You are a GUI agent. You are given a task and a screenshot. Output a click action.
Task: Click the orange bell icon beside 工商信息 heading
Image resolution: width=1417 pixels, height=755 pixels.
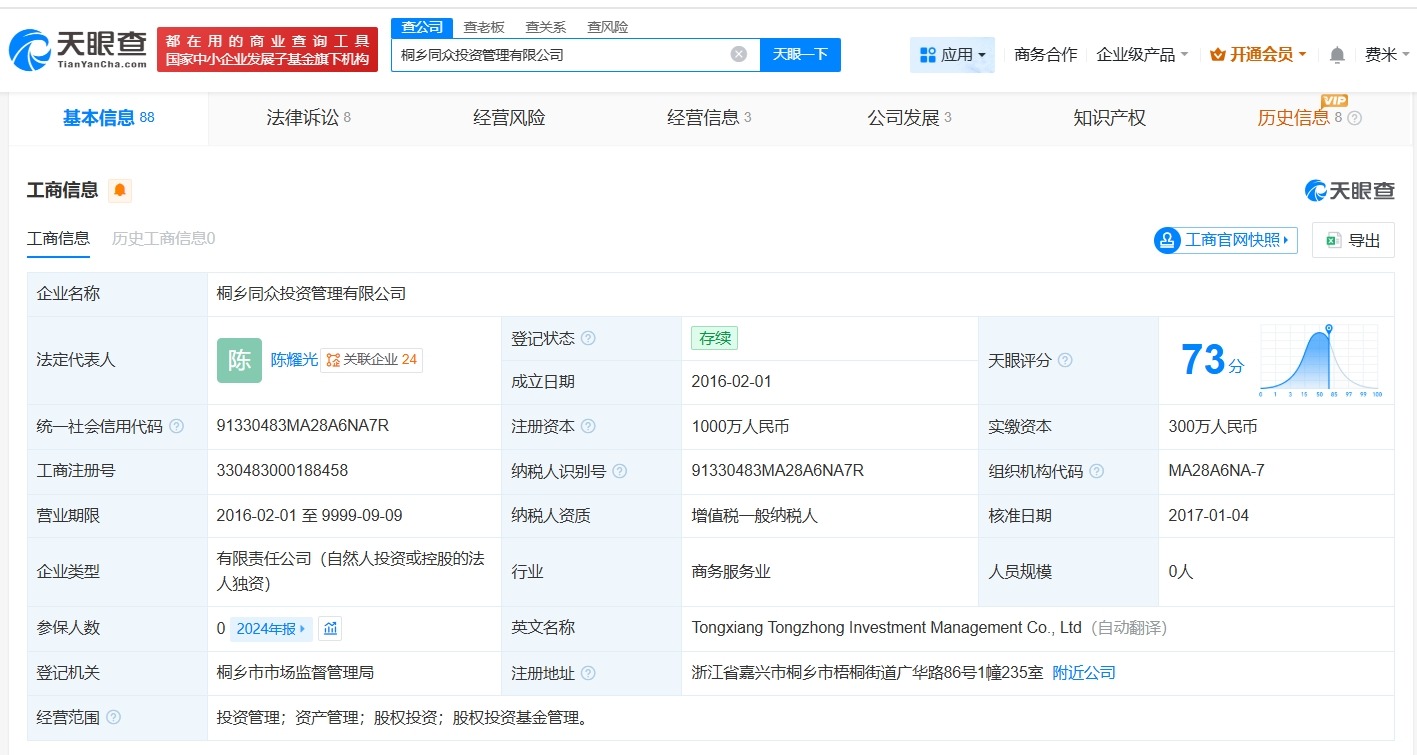(119, 190)
